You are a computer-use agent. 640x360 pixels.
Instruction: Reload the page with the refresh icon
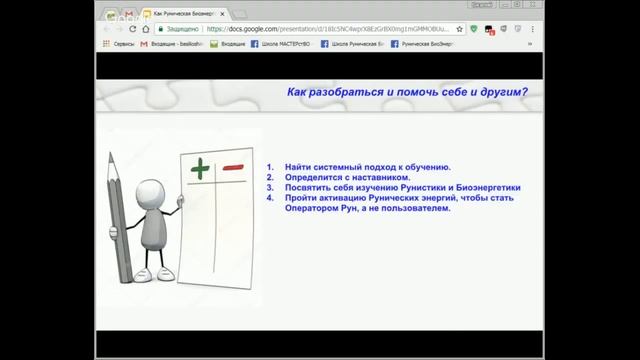click(x=132, y=29)
